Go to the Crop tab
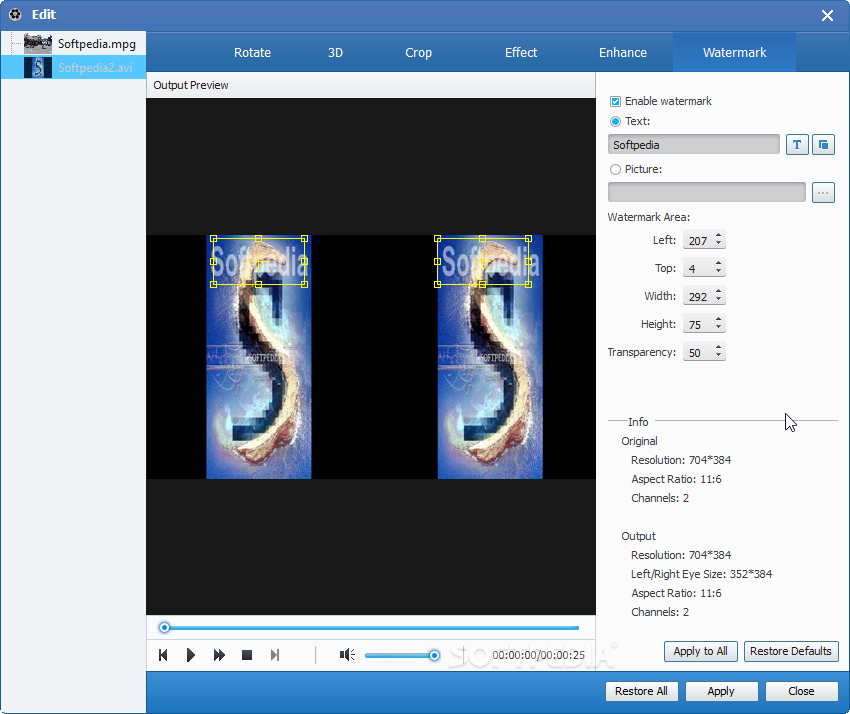The image size is (850, 714). [418, 53]
